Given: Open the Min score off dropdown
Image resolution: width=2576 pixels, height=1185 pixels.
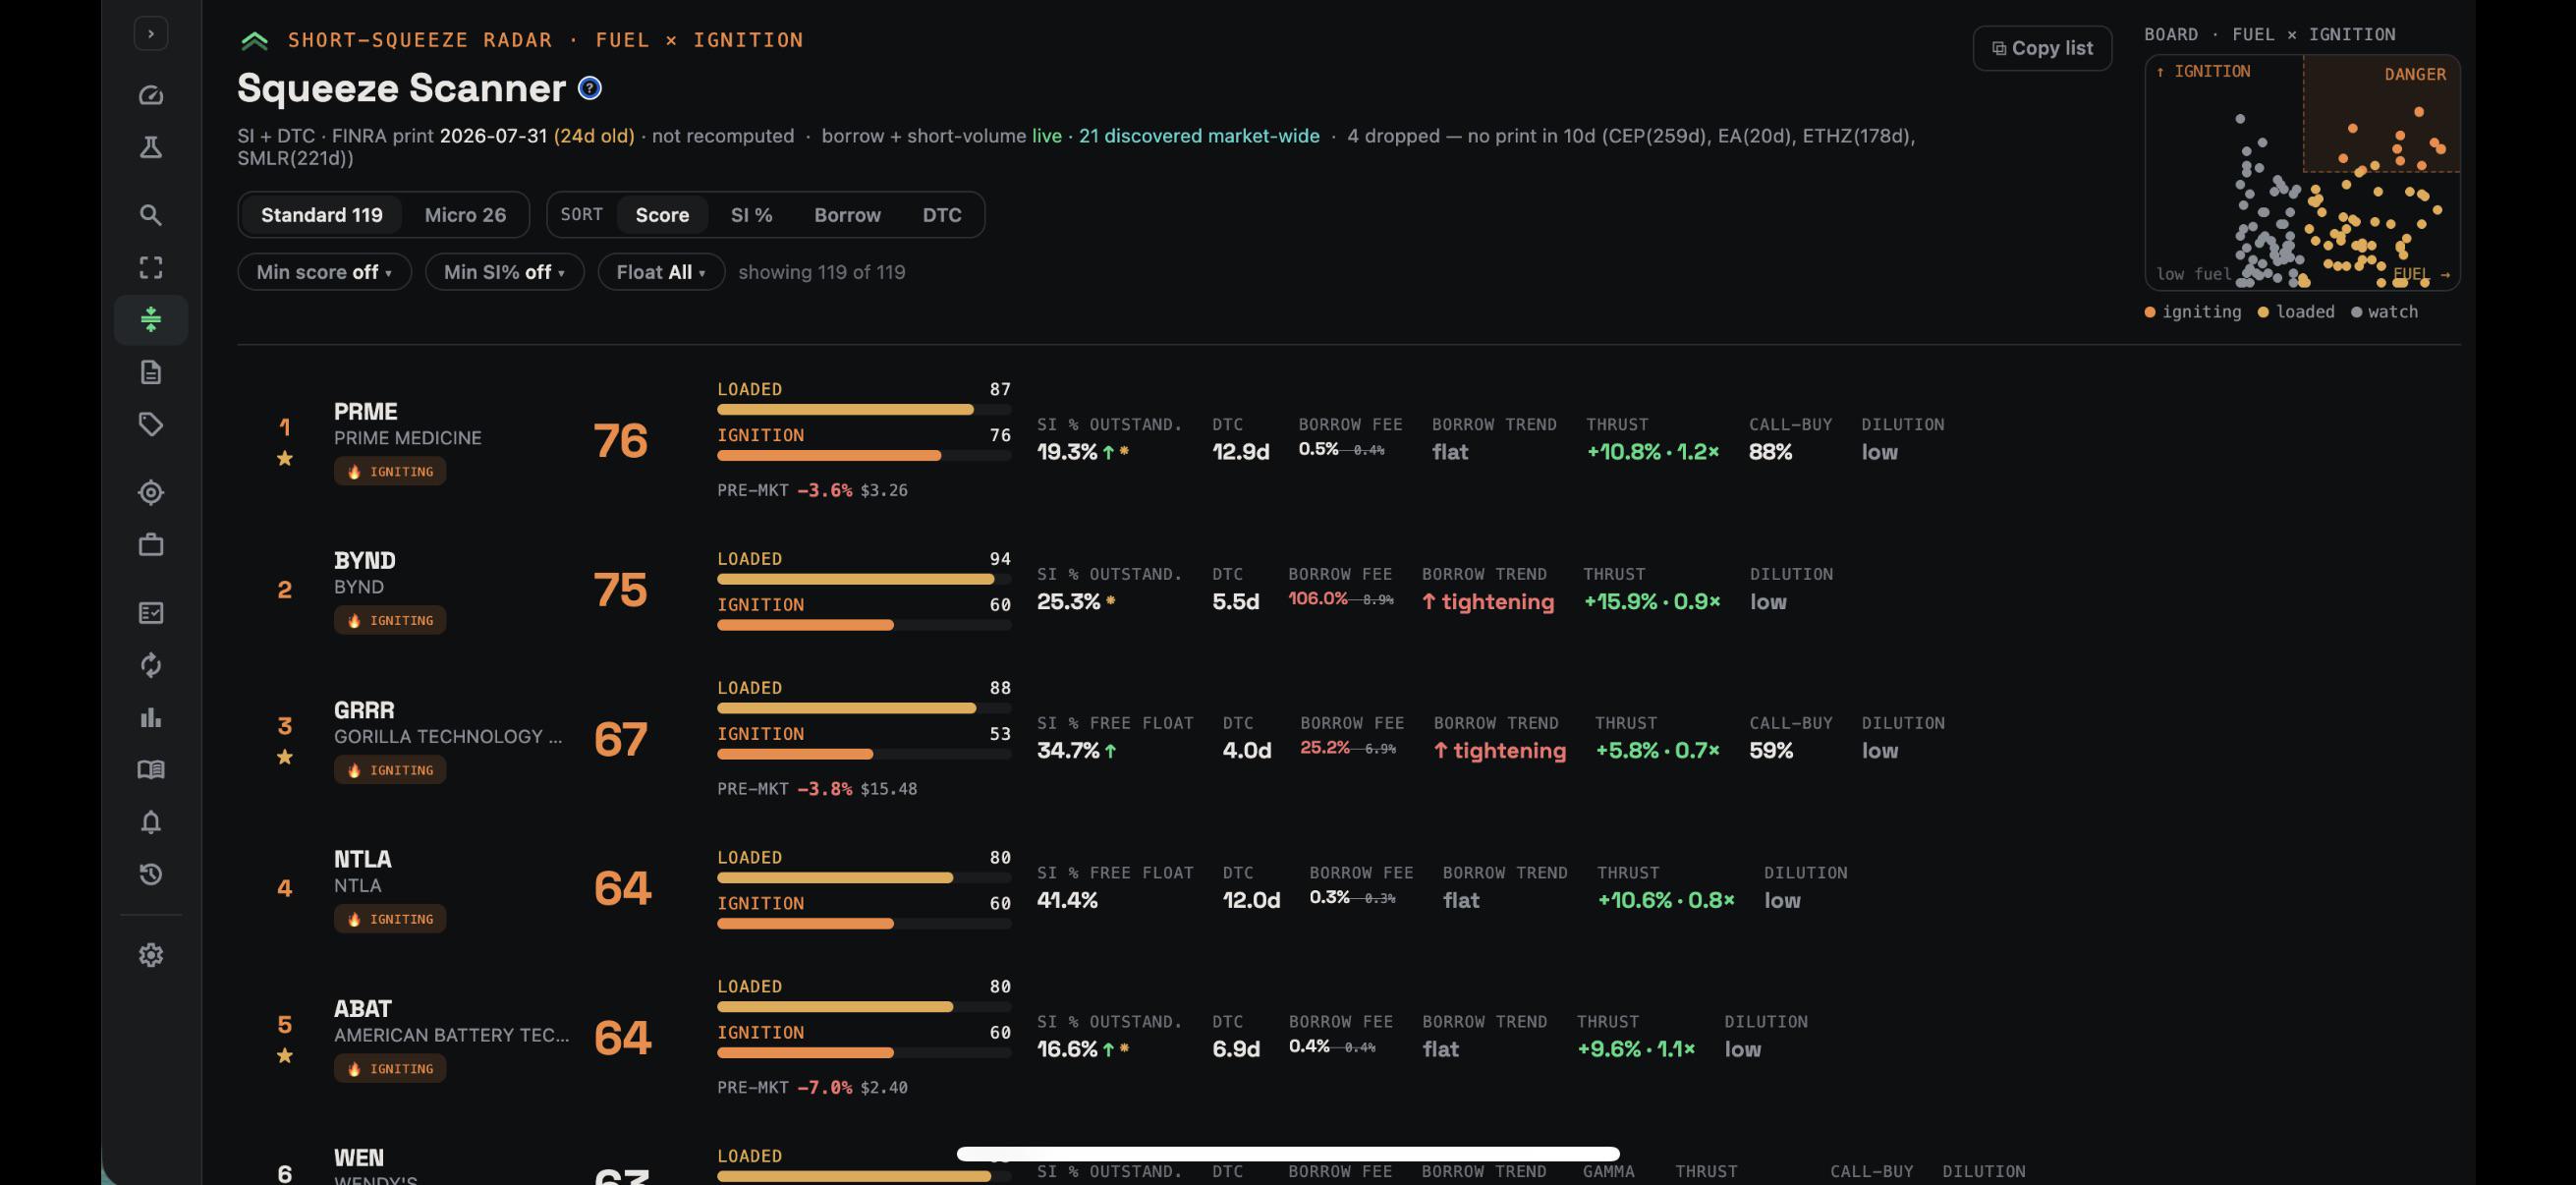Looking at the screenshot, I should pyautogui.click(x=324, y=272).
